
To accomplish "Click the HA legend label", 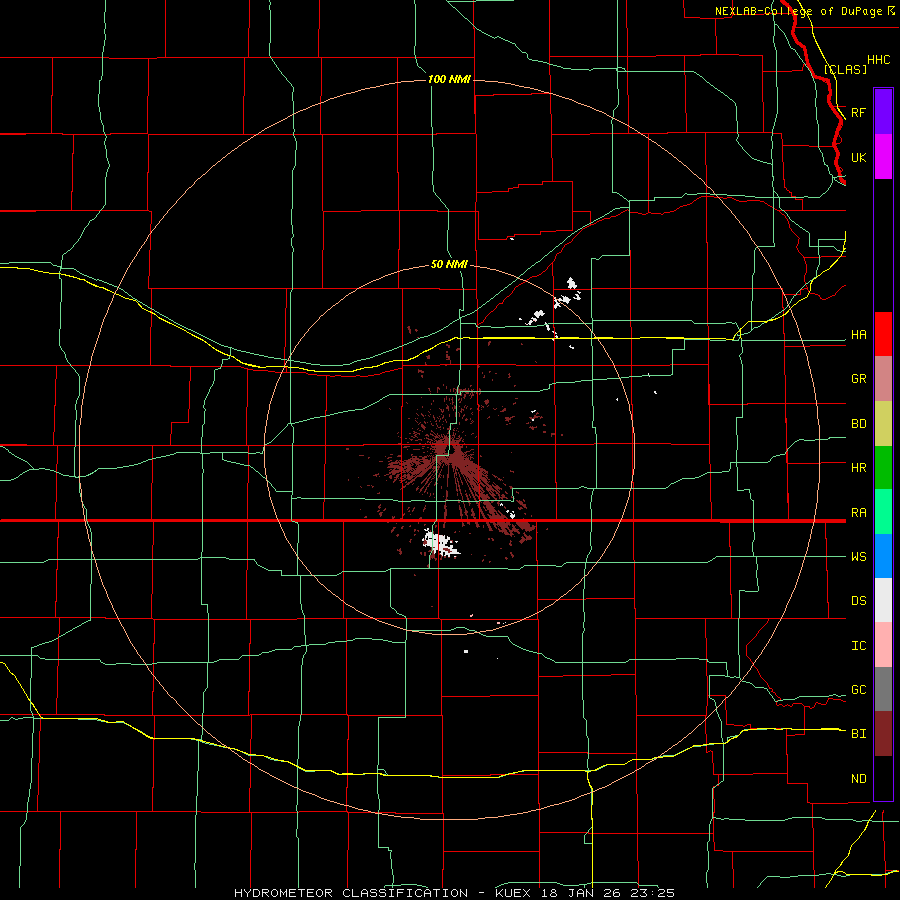I will click(x=858, y=334).
